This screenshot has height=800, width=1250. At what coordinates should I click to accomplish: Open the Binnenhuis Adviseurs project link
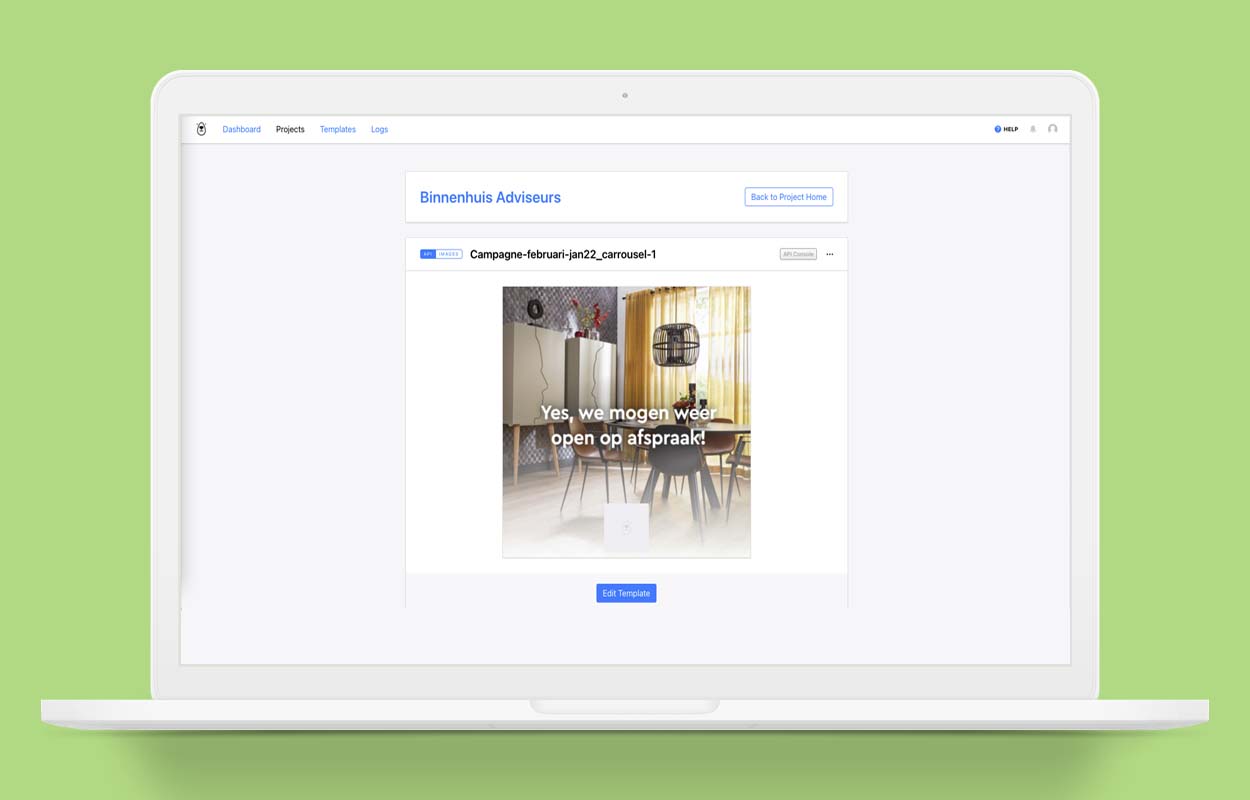click(x=490, y=197)
